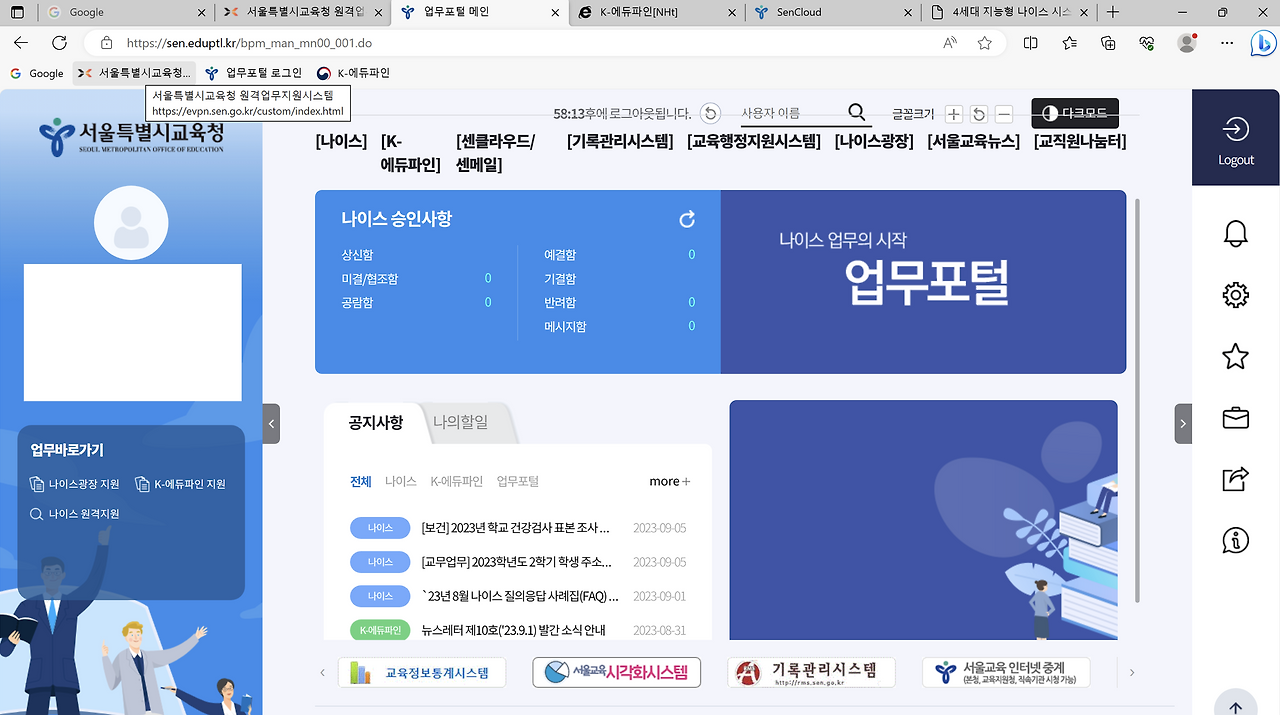Switch to K-에듀파인[NHt] browser tab

coord(659,12)
